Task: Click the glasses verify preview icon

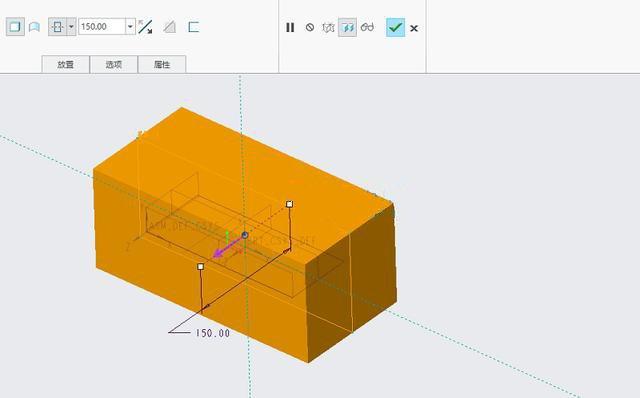Action: point(367,27)
